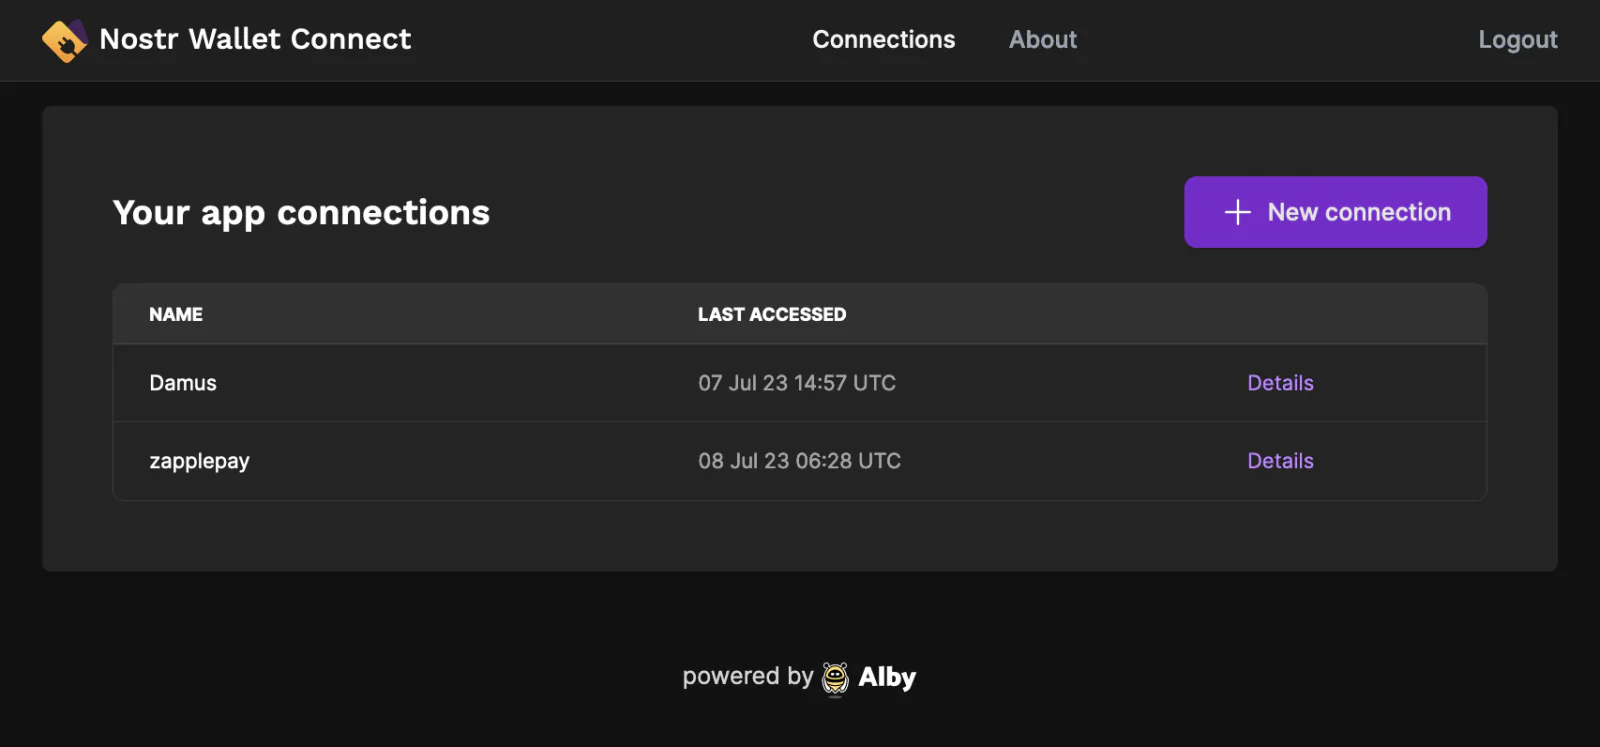Click the Nostr Wallet Connect logo icon
This screenshot has height=747, width=1600.
(65, 41)
